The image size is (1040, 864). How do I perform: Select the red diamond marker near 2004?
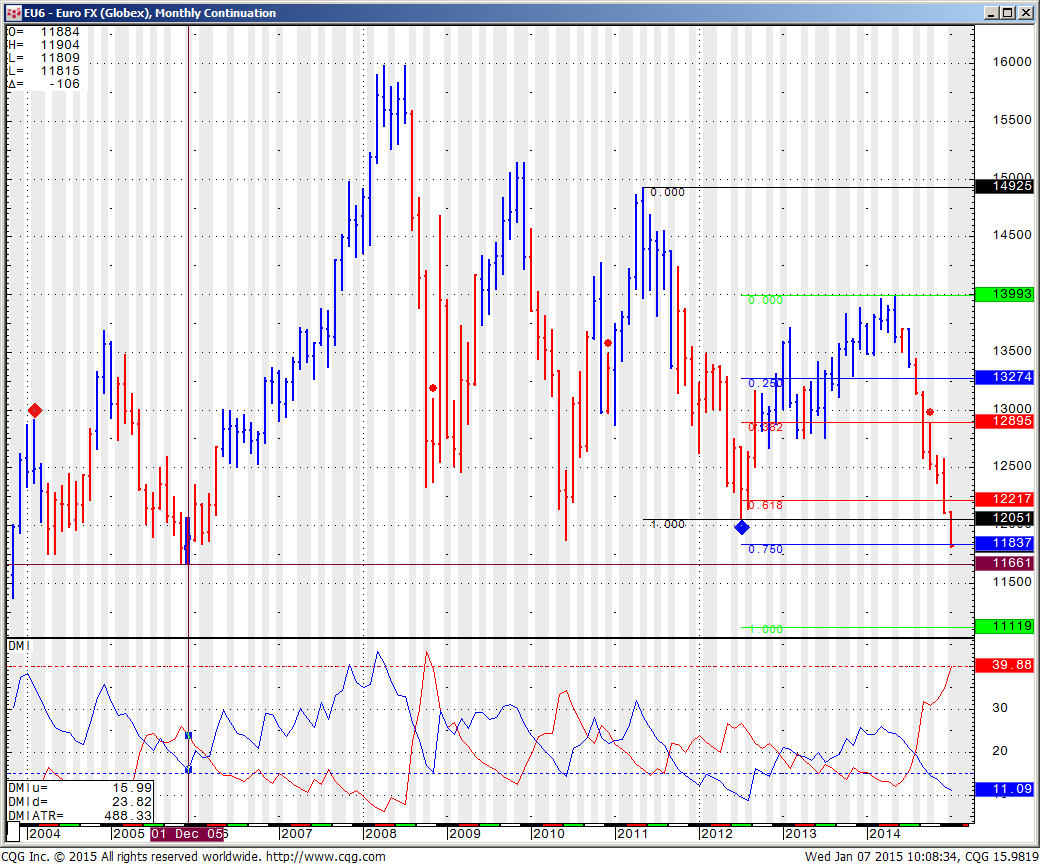point(35,410)
